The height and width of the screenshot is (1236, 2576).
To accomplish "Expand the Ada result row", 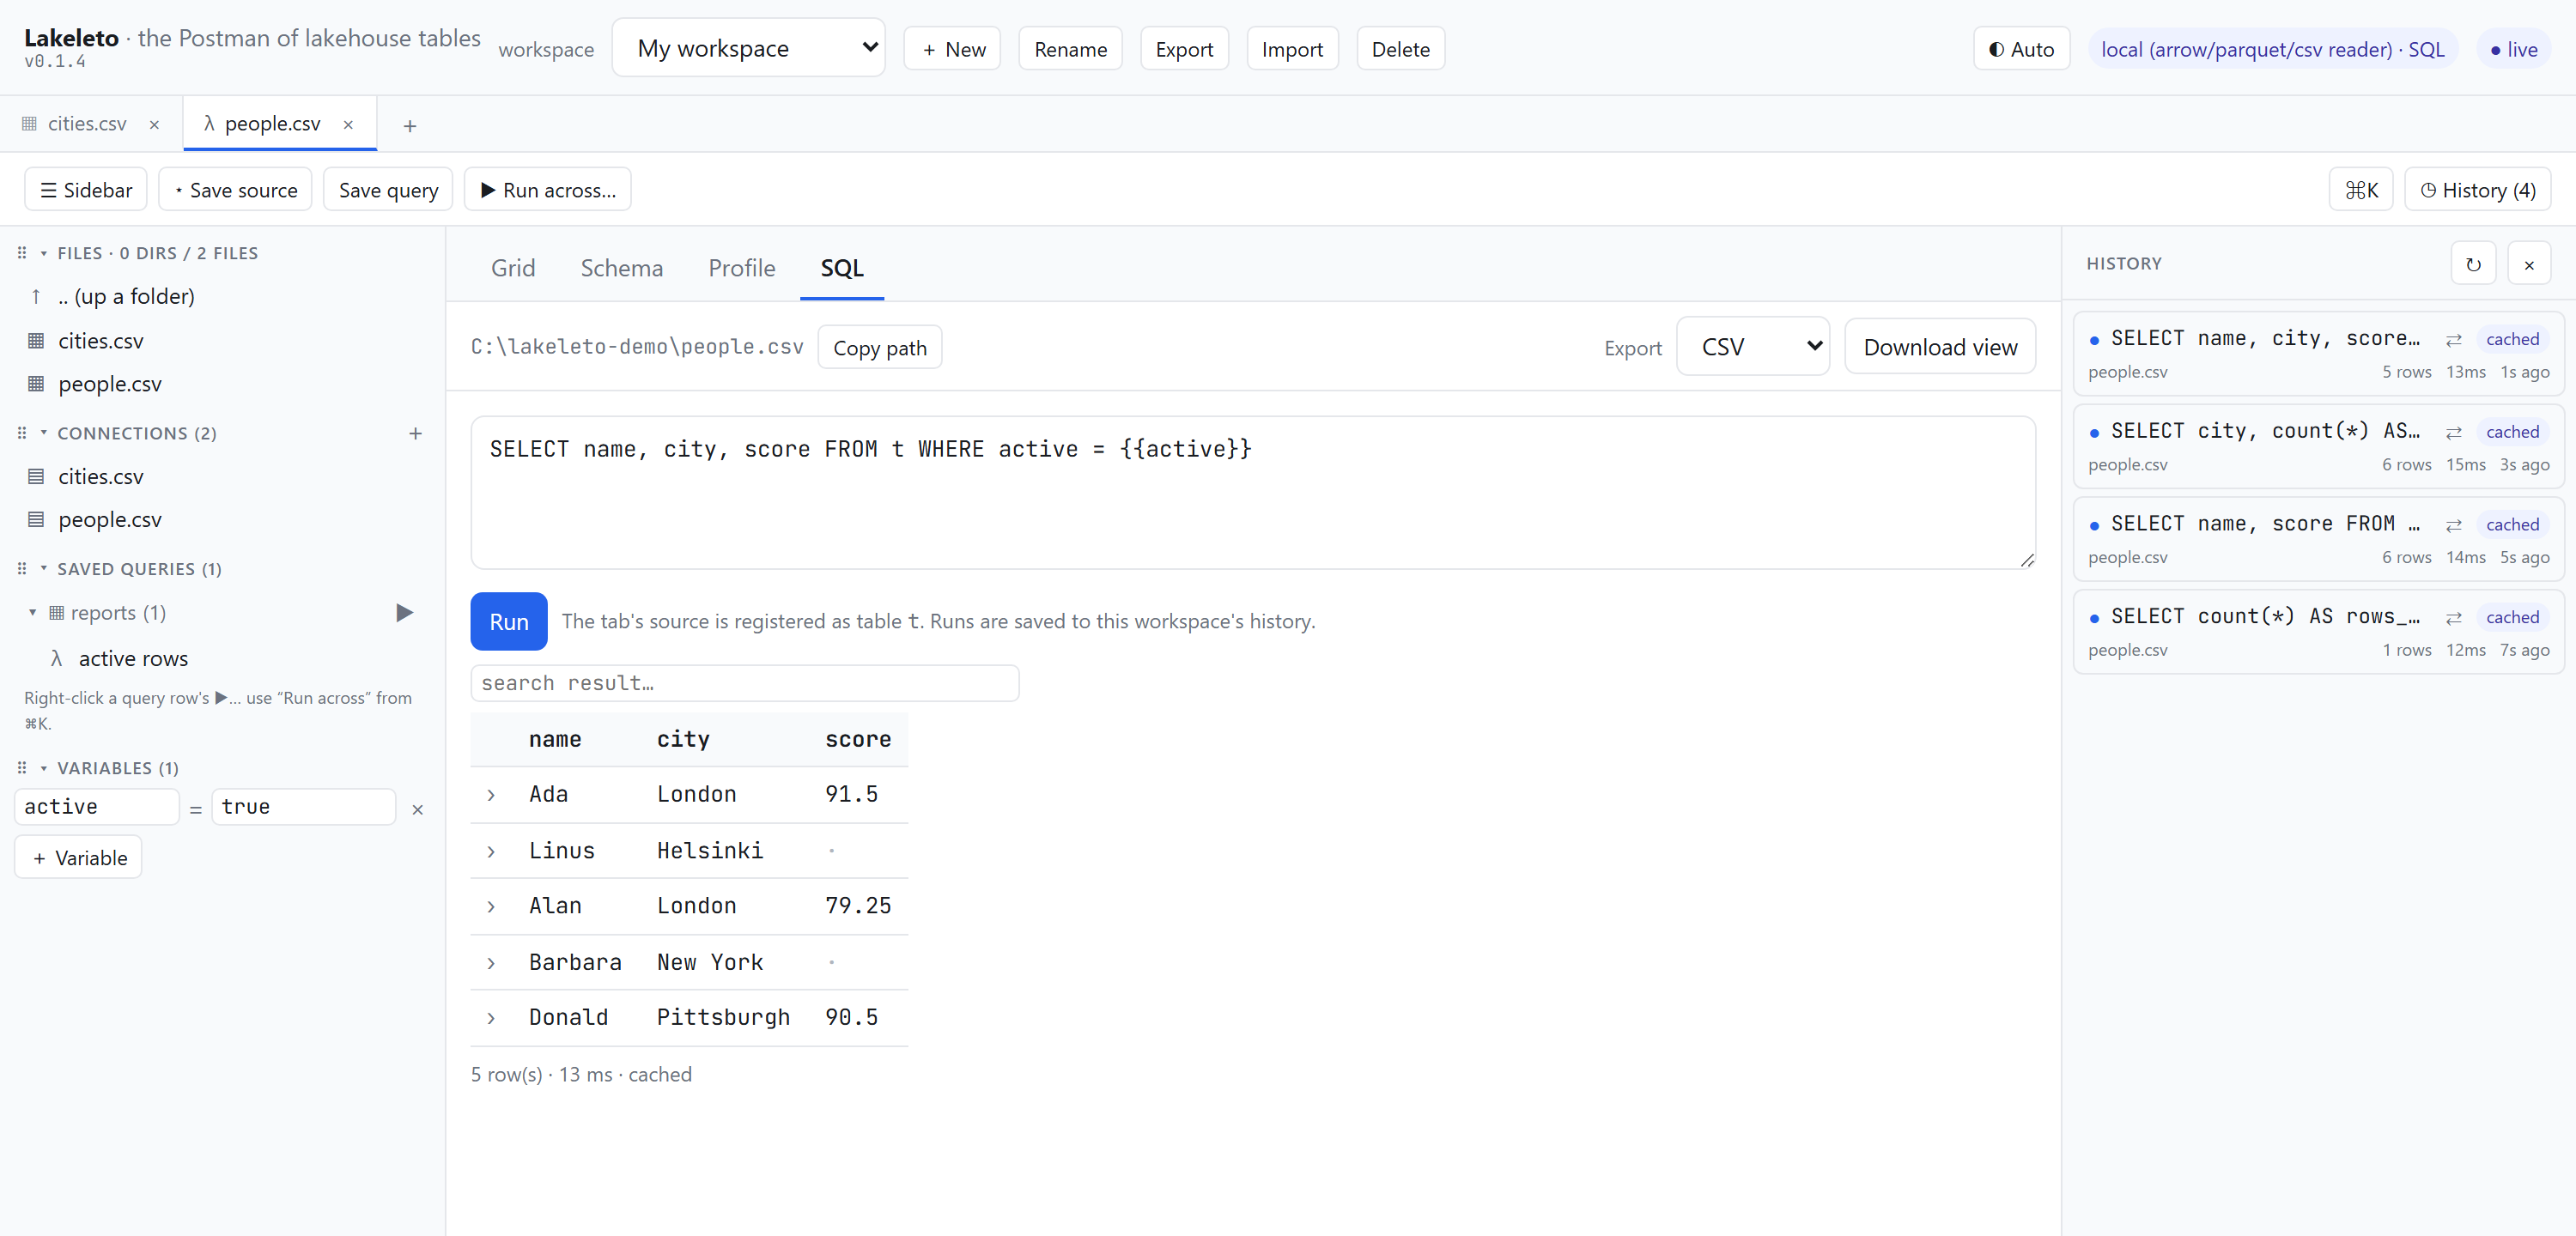I will 491,795.
